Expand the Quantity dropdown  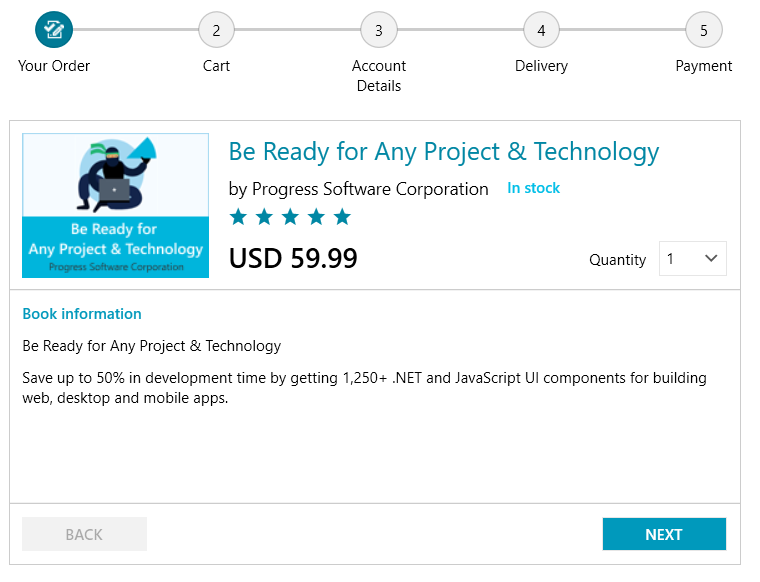692,259
